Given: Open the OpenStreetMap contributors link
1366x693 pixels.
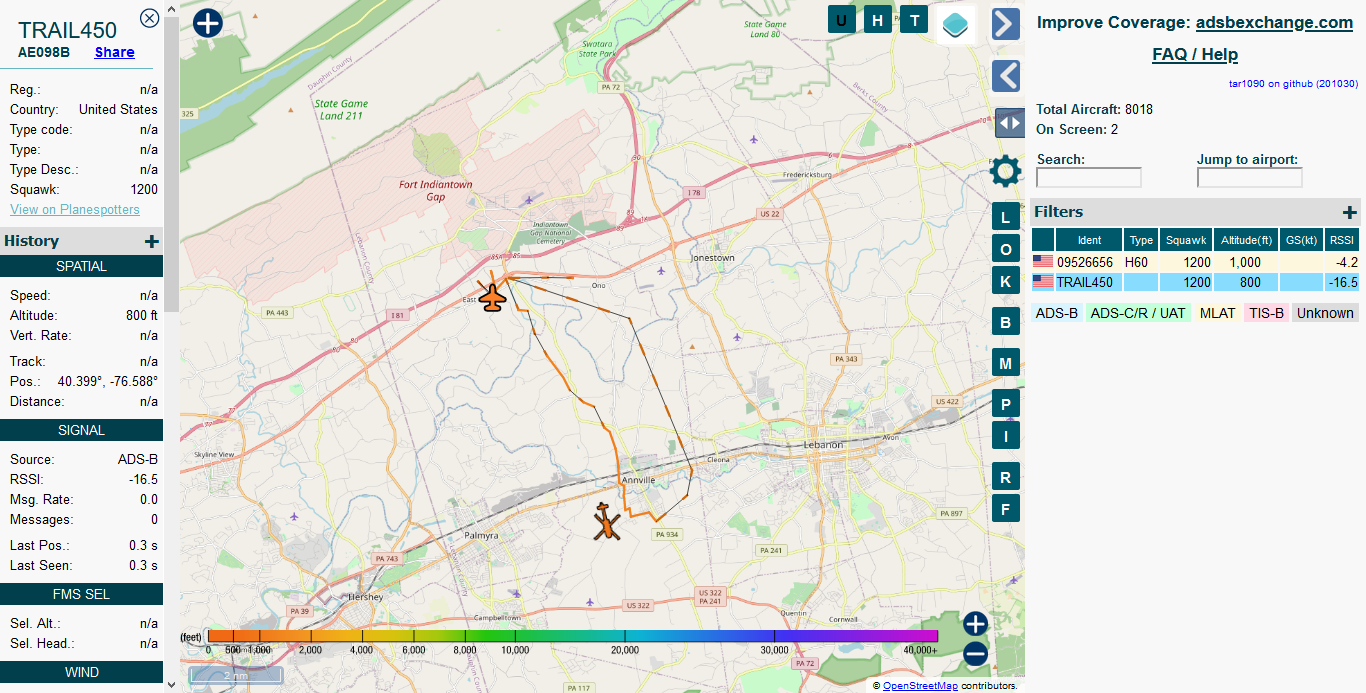Looking at the screenshot, I should [x=921, y=686].
